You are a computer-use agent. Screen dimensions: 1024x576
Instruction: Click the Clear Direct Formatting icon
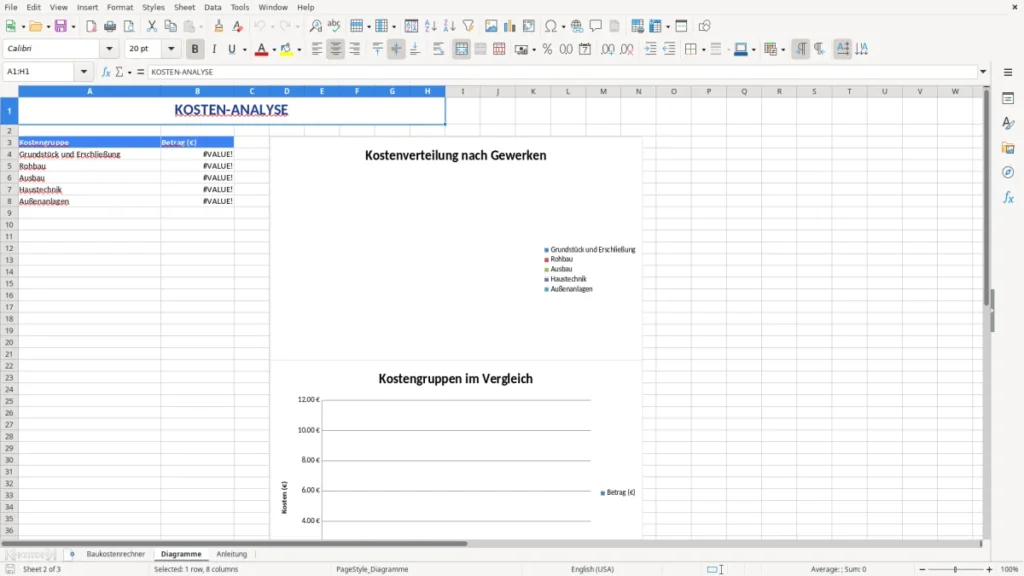237,26
